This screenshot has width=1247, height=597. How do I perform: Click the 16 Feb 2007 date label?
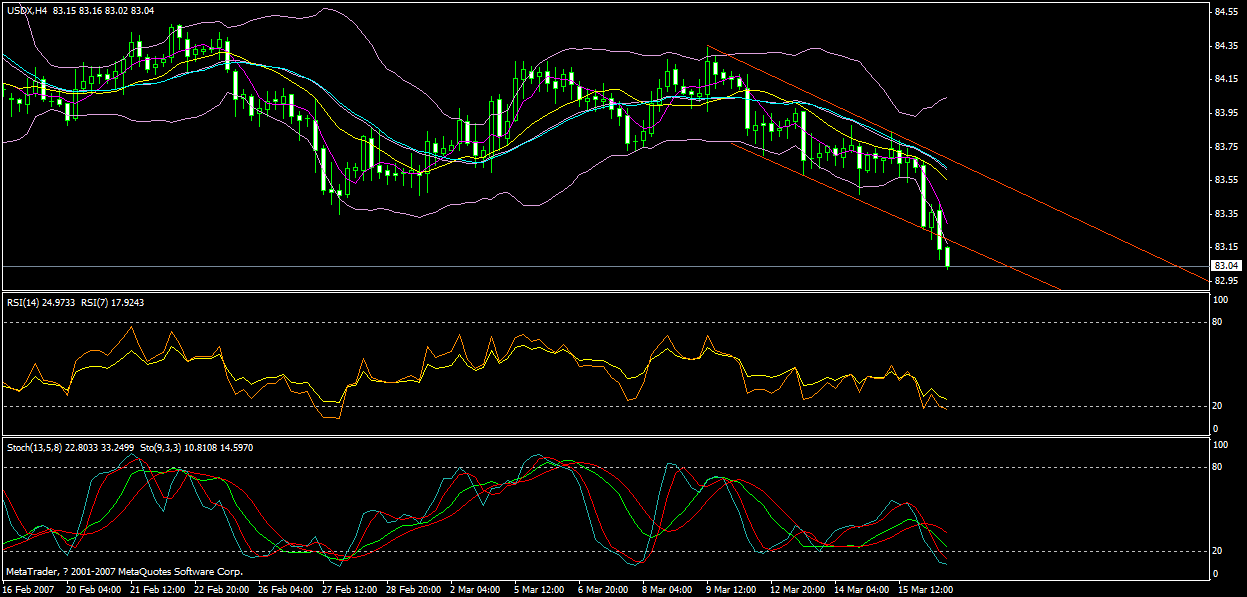(30, 589)
